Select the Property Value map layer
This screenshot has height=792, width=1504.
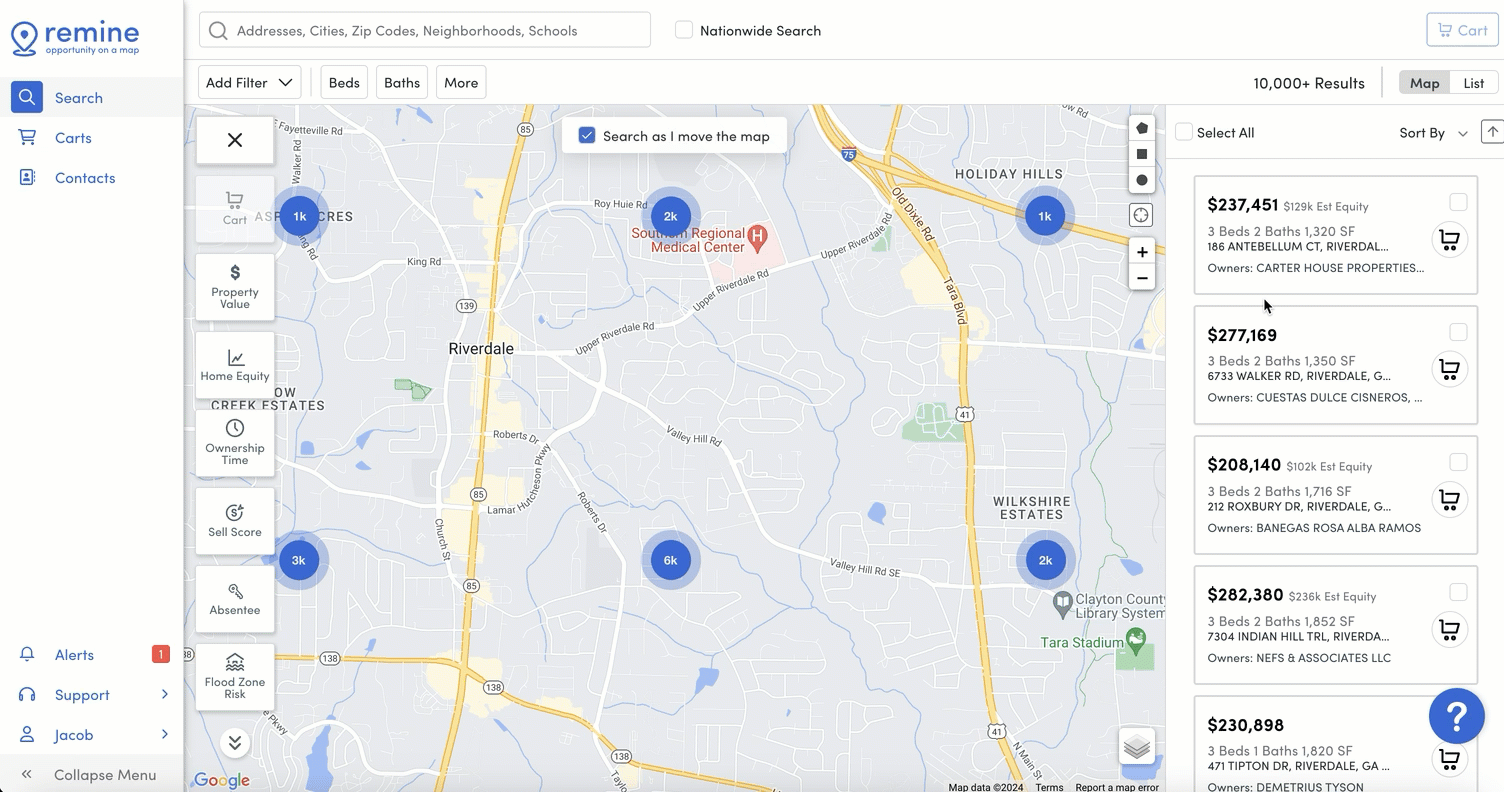click(235, 287)
